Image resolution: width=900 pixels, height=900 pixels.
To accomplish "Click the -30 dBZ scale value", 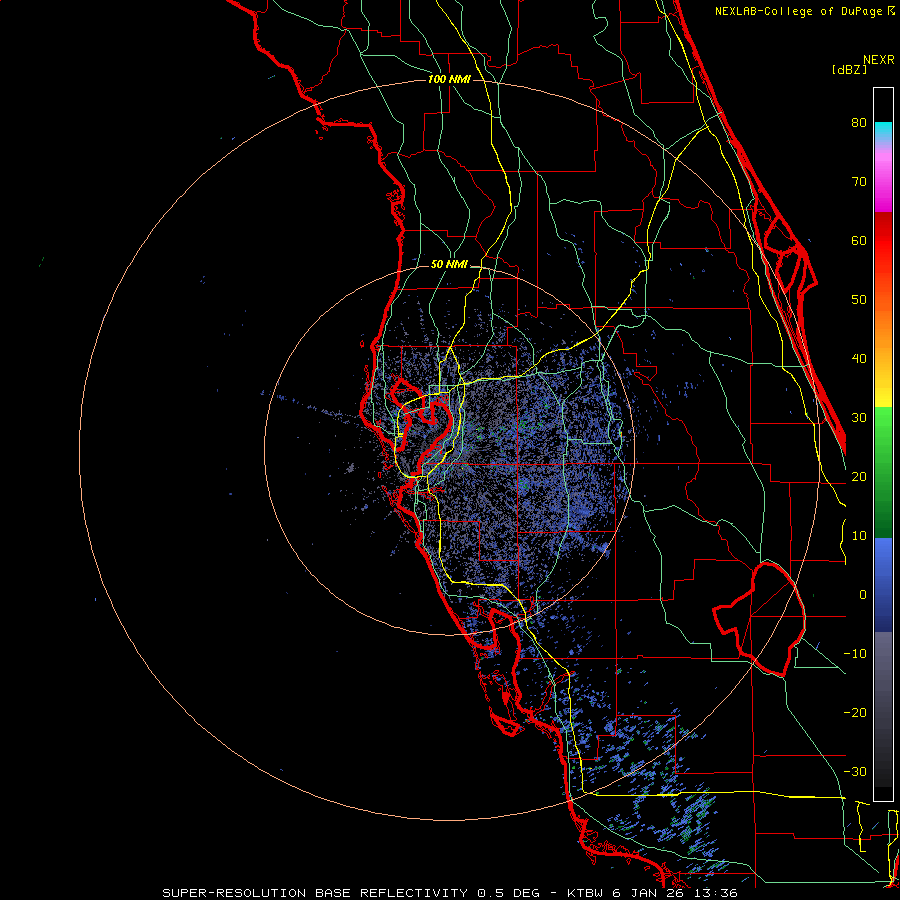I will [x=855, y=772].
